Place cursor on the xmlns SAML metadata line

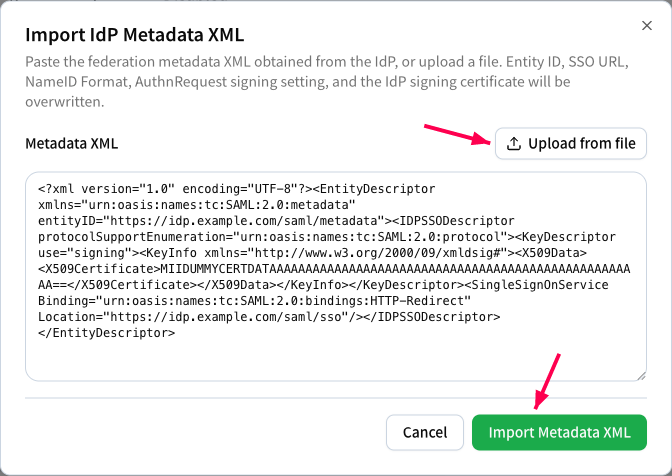click(x=197, y=205)
